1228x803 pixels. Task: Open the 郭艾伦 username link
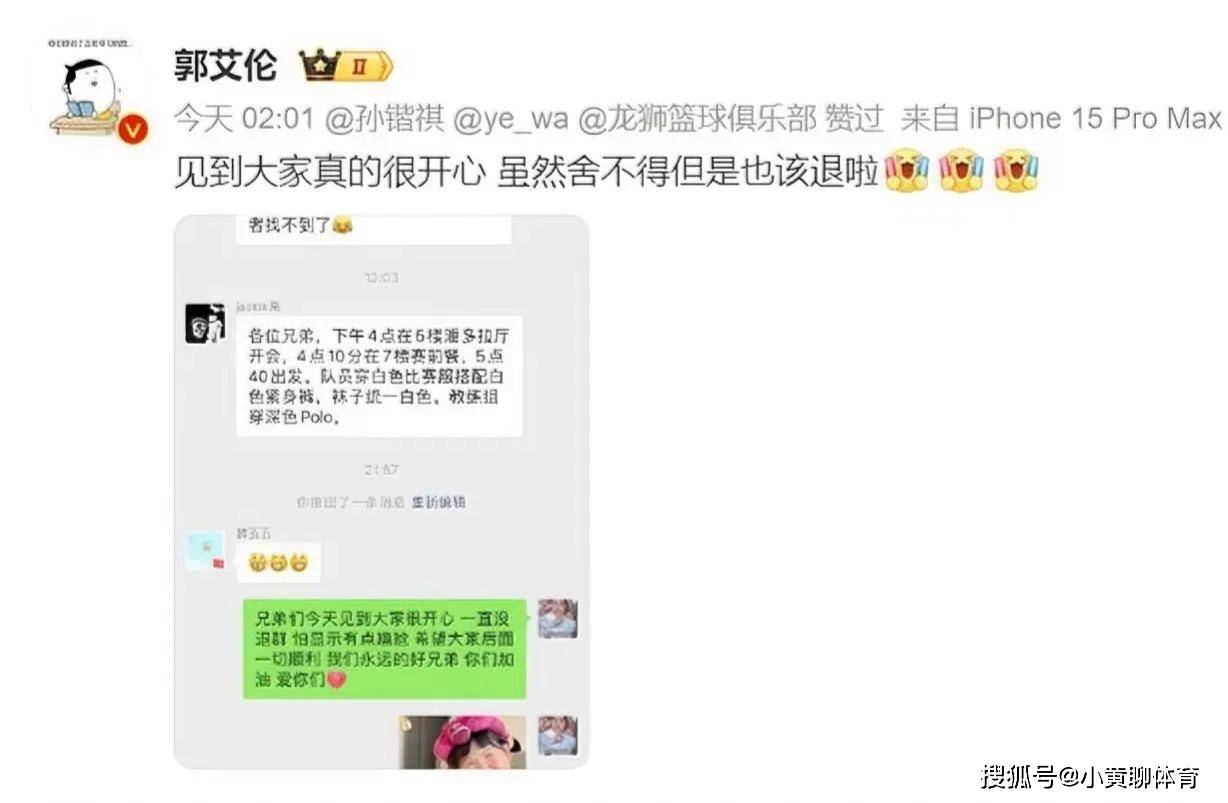pyautogui.click(x=226, y=68)
